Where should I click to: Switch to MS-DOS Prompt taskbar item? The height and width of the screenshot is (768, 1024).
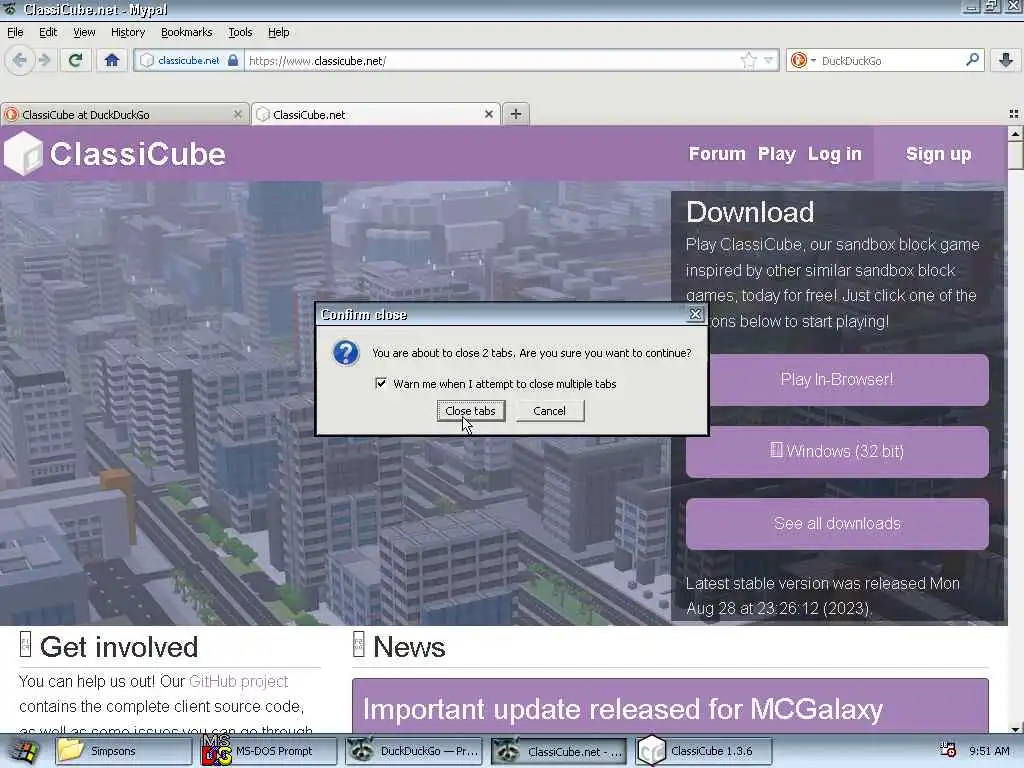point(269,751)
